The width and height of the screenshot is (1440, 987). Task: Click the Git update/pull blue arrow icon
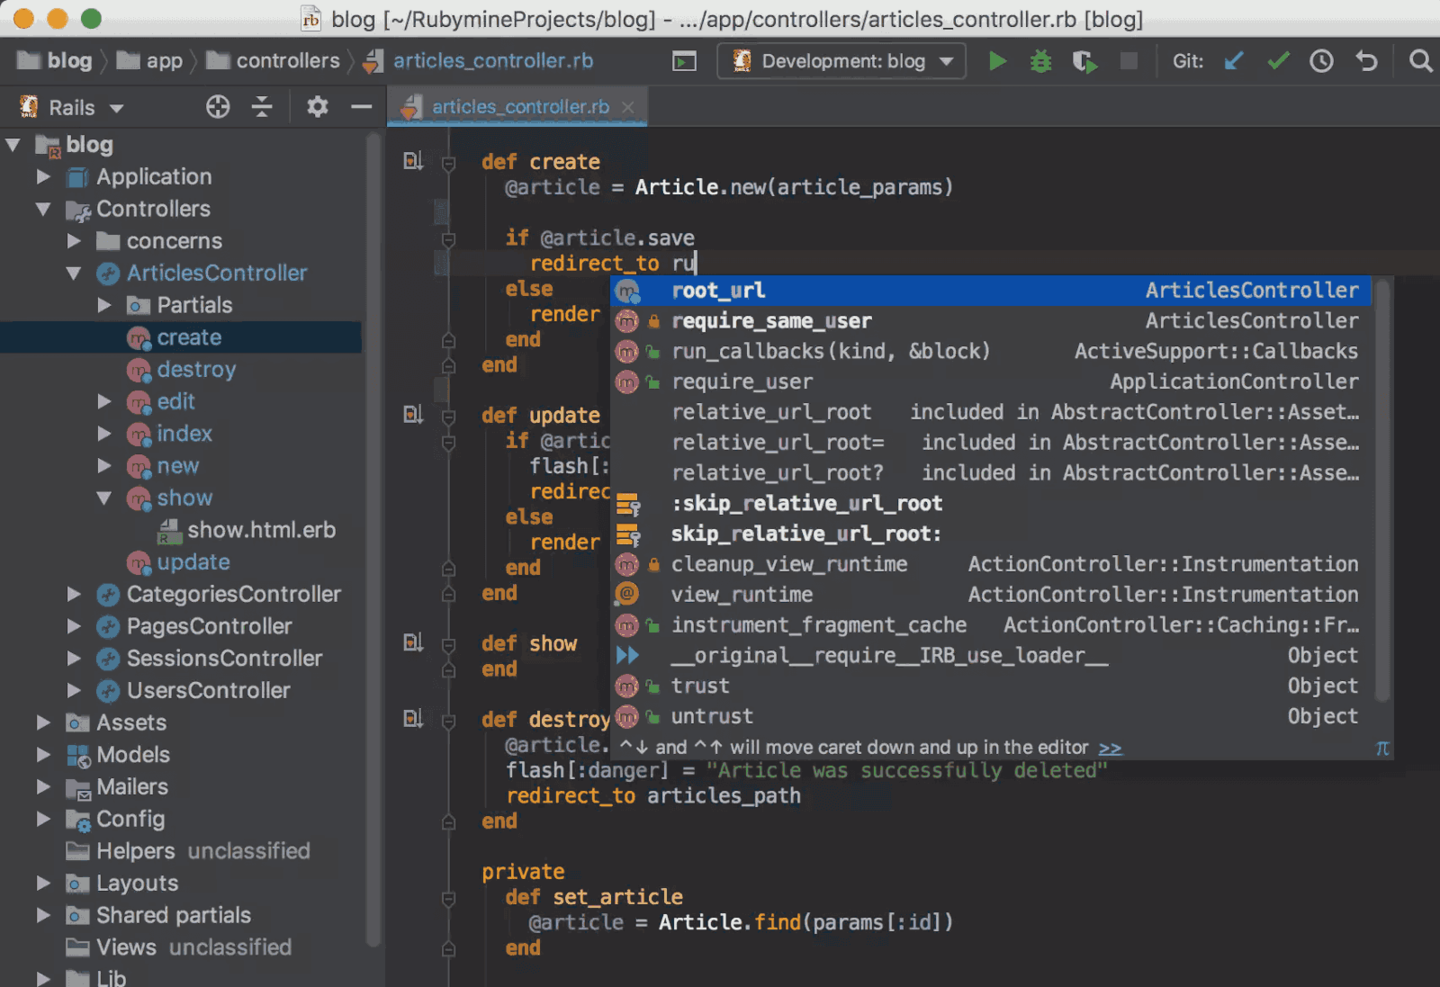[1233, 61]
